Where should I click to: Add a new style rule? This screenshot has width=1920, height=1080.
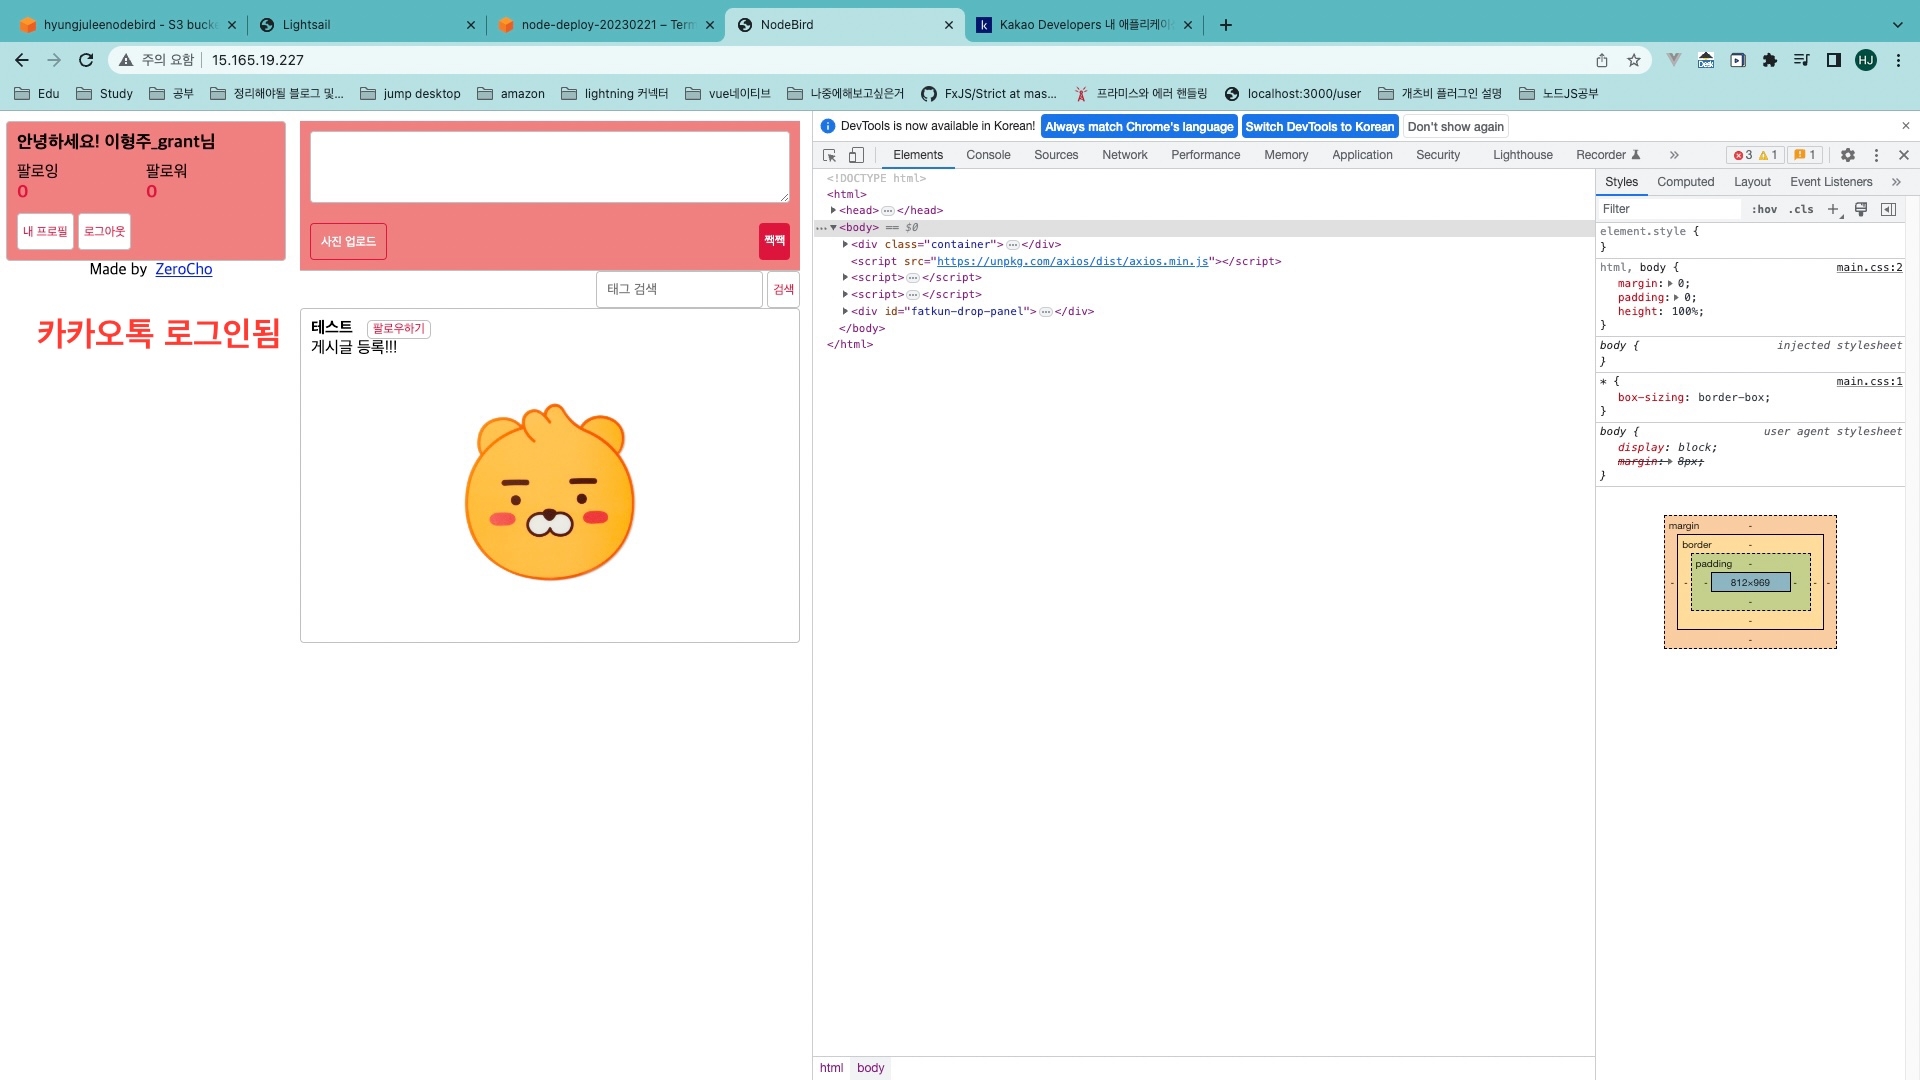pos(1834,209)
